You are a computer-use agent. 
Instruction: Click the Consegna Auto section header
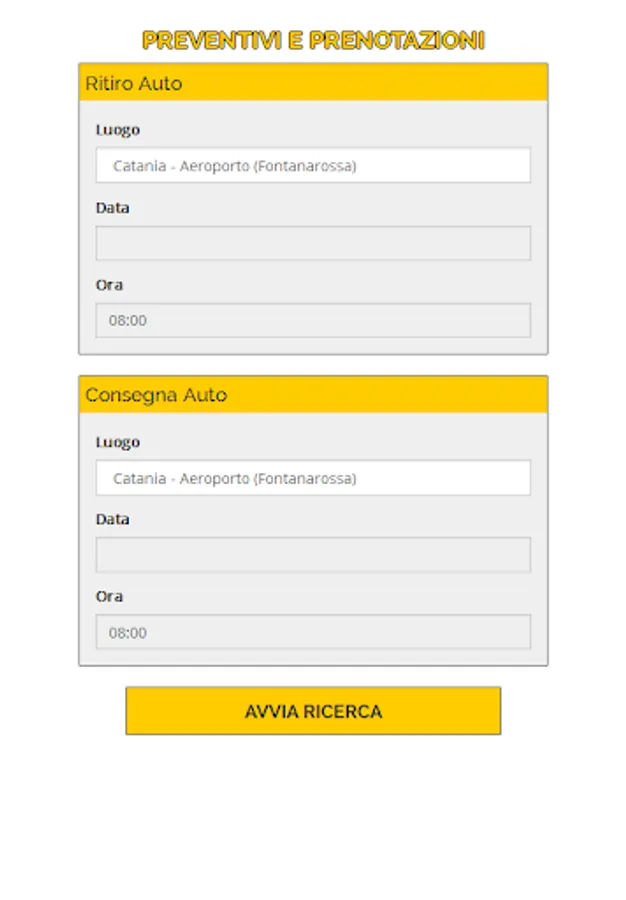312,395
